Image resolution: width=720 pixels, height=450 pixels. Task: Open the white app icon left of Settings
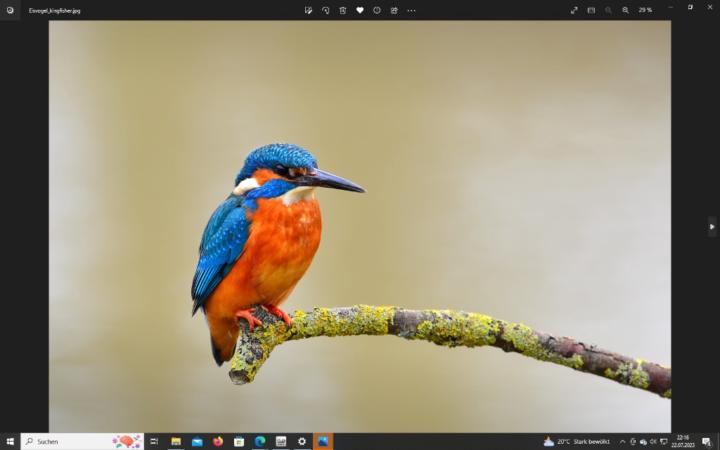tap(281, 441)
